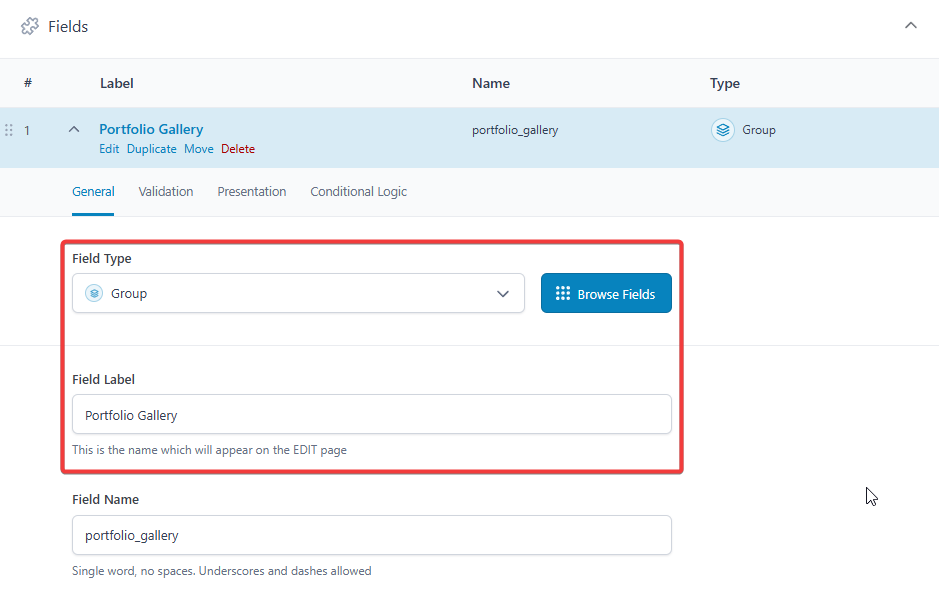Click the Group layers icon in the Type column
This screenshot has height=595, width=939.
click(722, 130)
